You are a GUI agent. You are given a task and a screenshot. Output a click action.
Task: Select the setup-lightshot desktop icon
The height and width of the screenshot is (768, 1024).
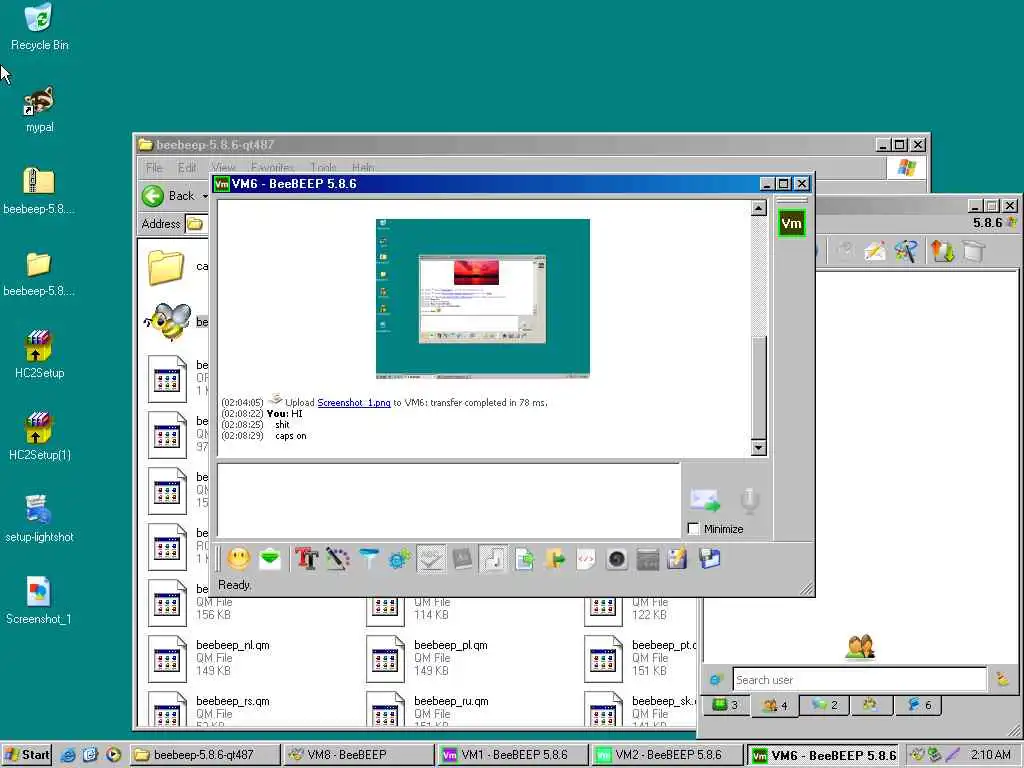(x=39, y=519)
